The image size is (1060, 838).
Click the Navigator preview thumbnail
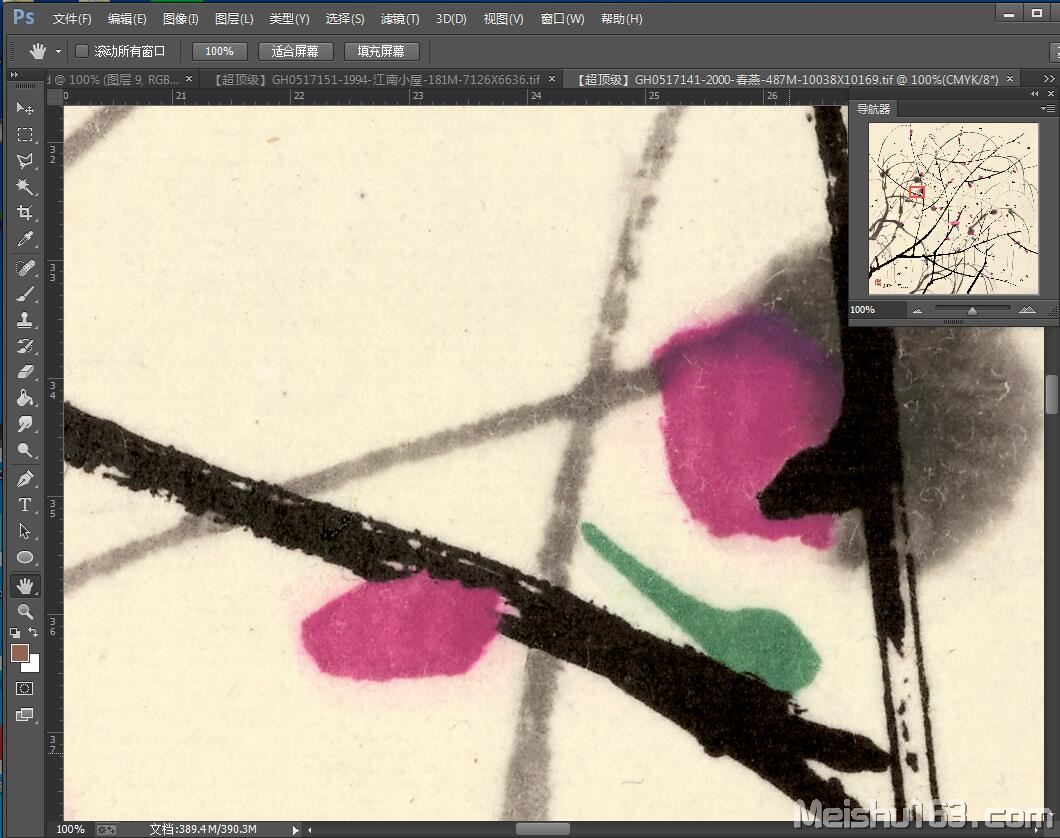[x=953, y=208]
